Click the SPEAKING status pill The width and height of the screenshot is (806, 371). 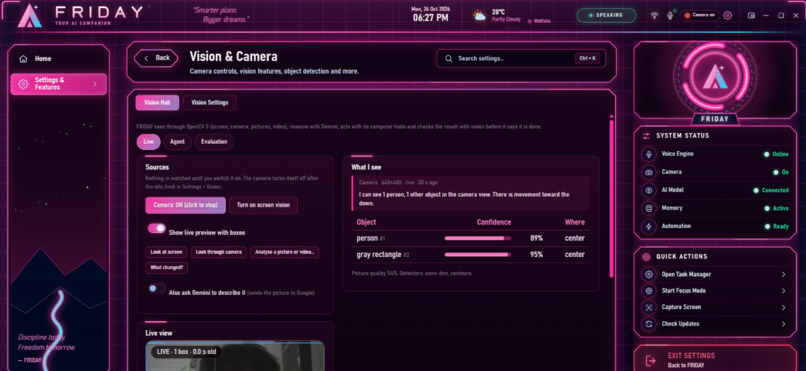tap(607, 15)
